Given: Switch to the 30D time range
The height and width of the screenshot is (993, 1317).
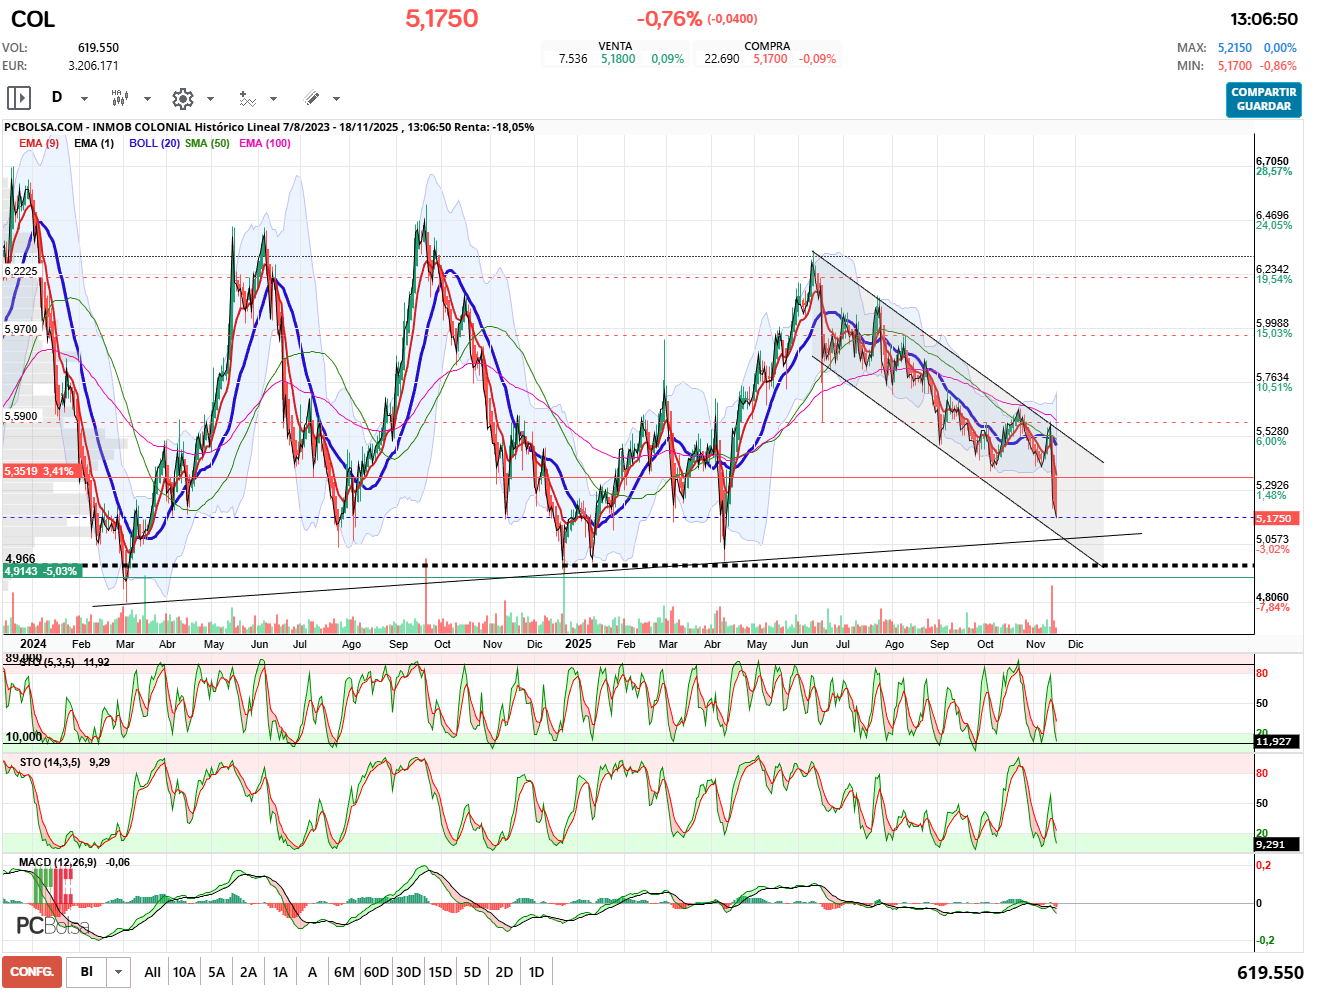Looking at the screenshot, I should [x=408, y=972].
